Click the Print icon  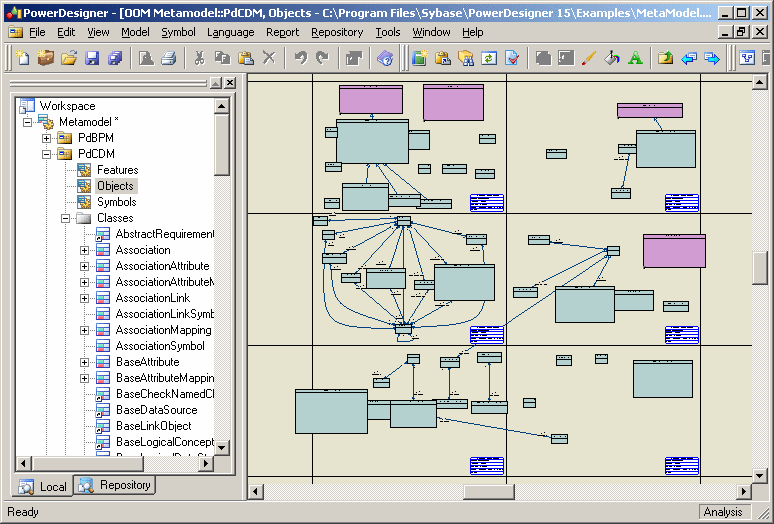169,58
